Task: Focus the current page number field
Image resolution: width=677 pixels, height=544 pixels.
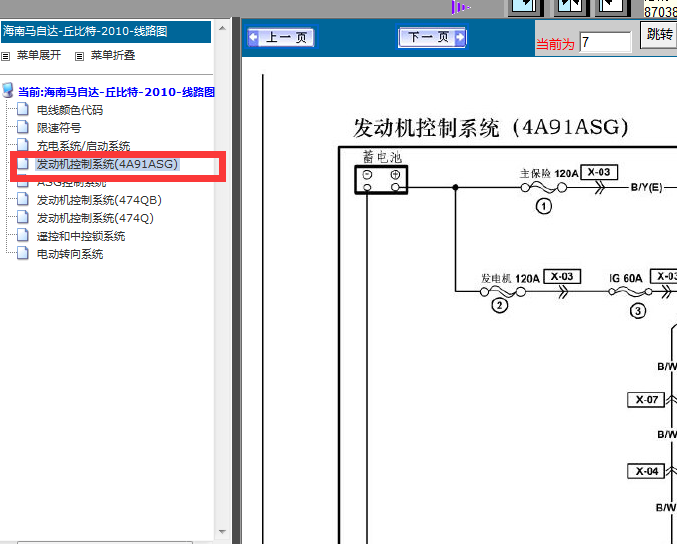Action: [x=605, y=42]
